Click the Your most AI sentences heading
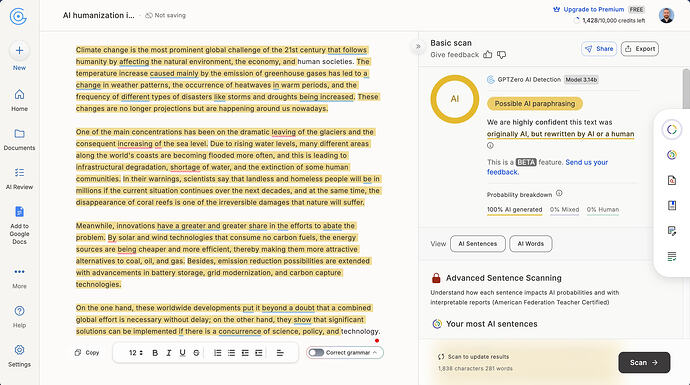 (x=492, y=324)
